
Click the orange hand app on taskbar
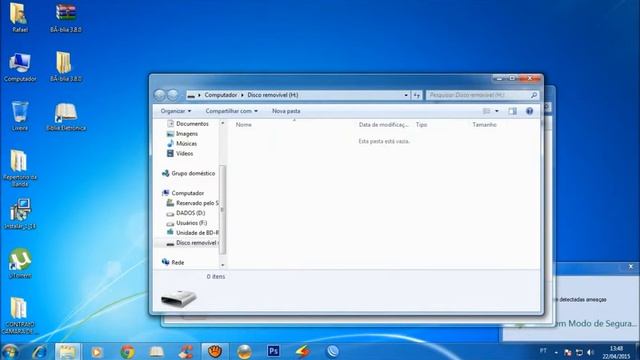click(215, 351)
